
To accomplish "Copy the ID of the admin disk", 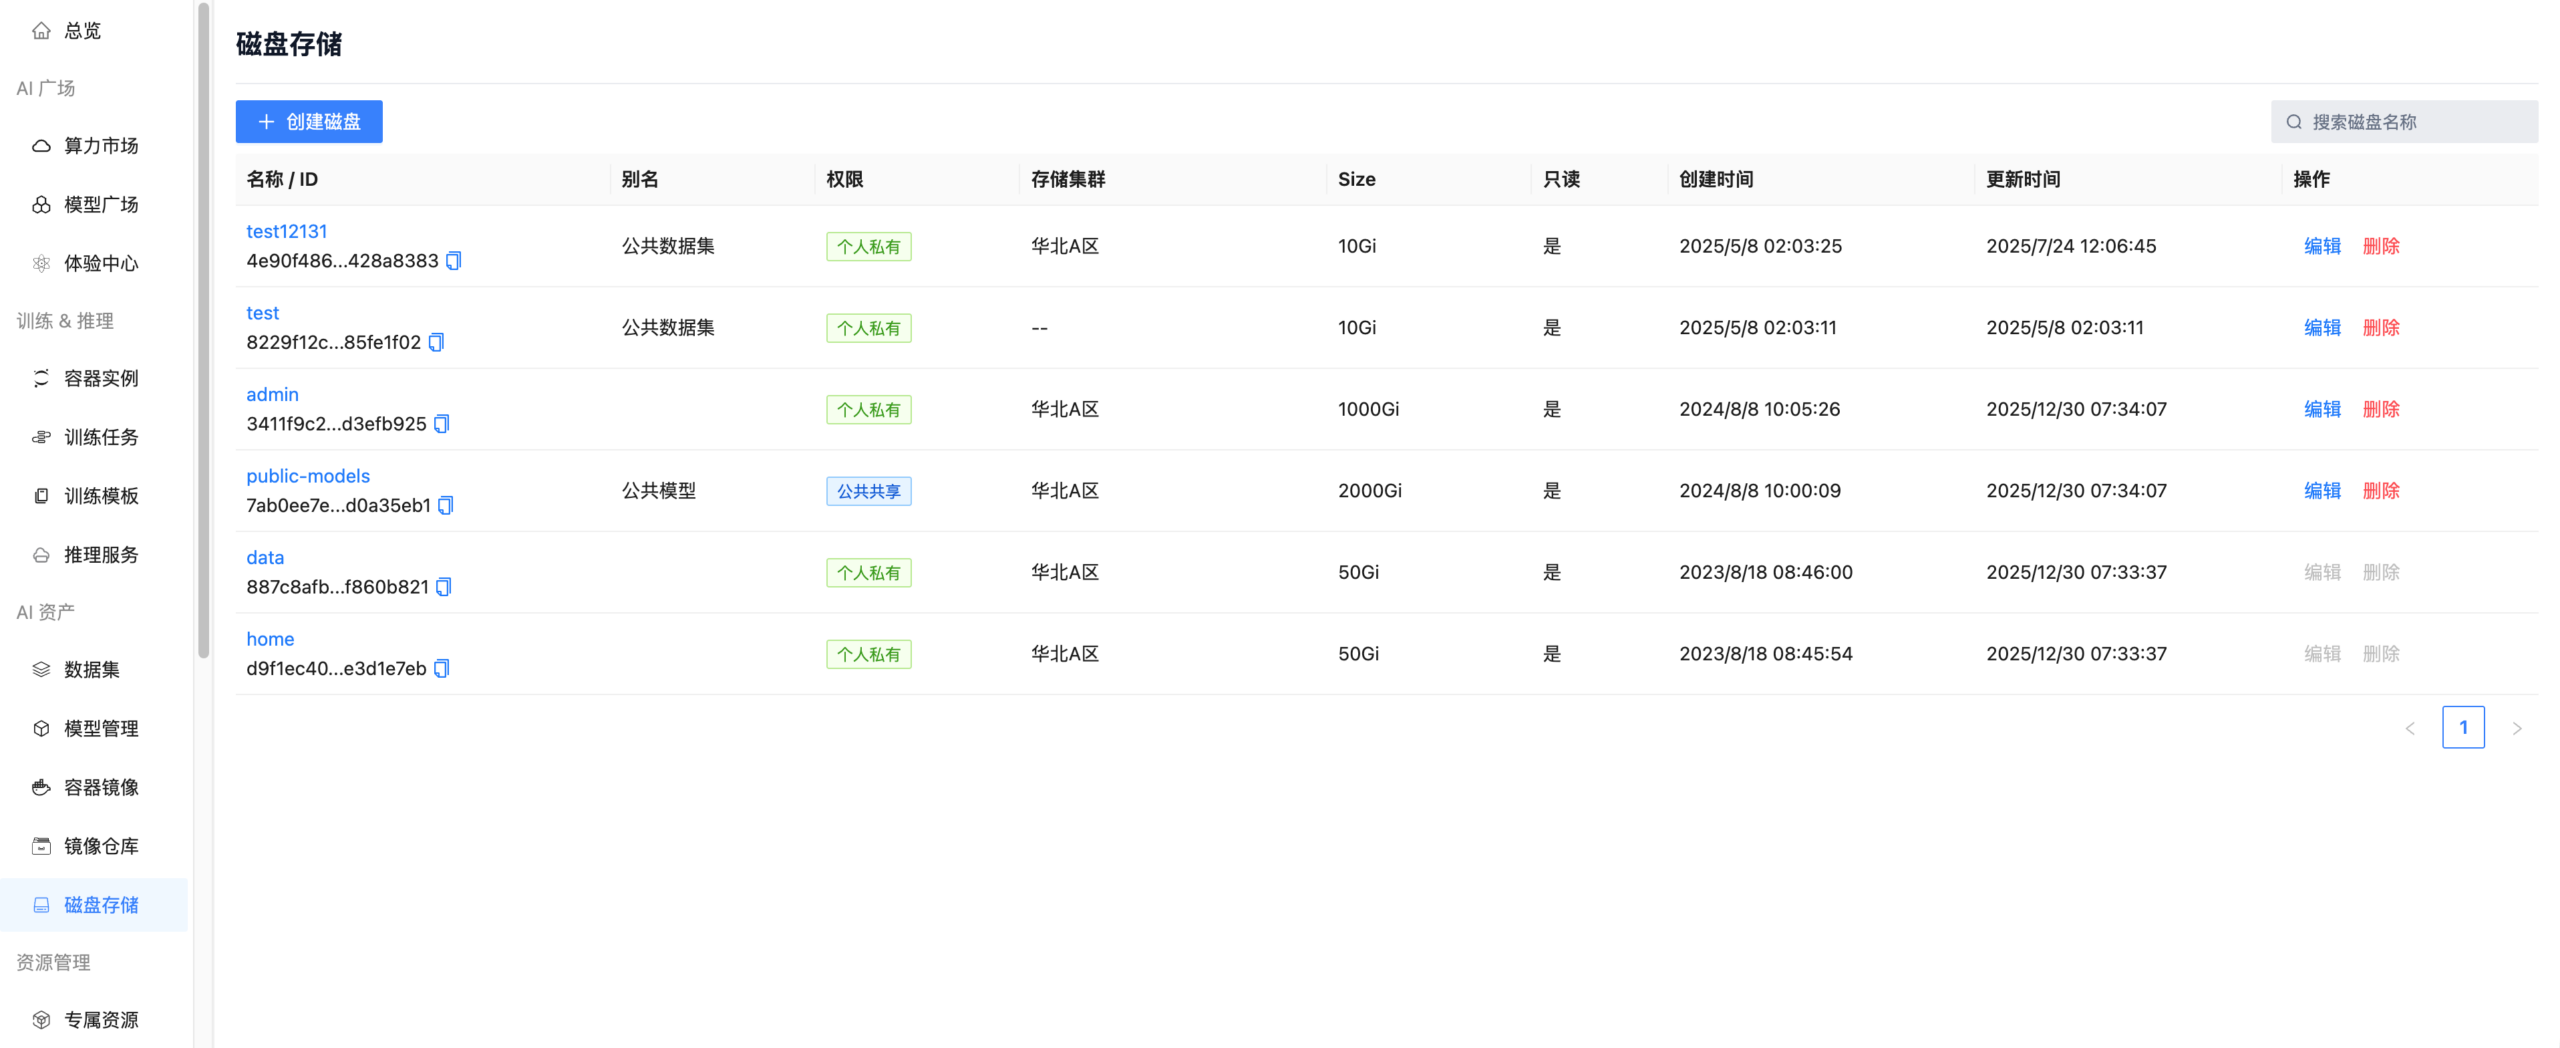I will 441,424.
